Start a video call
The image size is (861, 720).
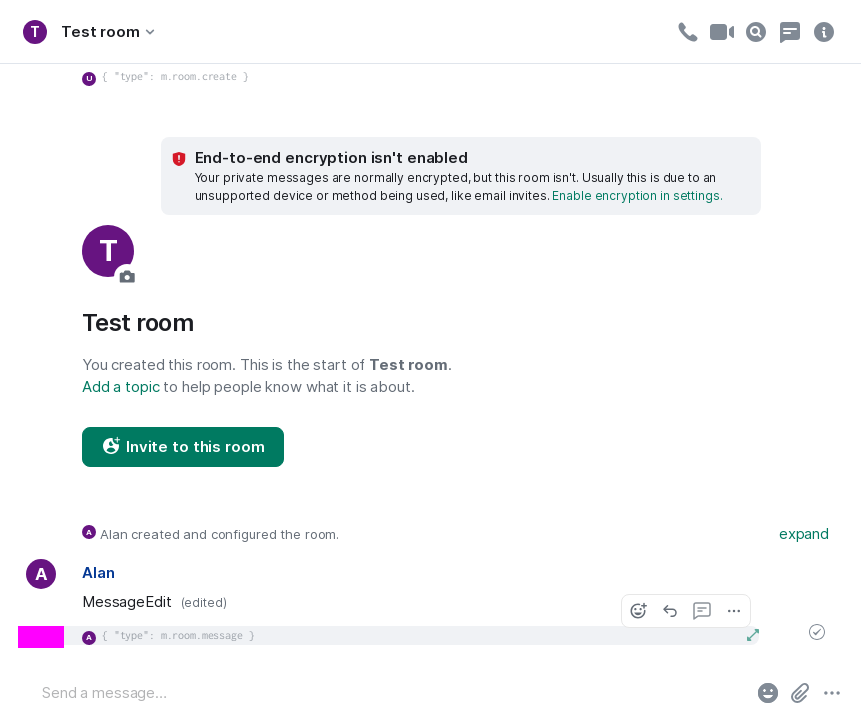click(722, 32)
